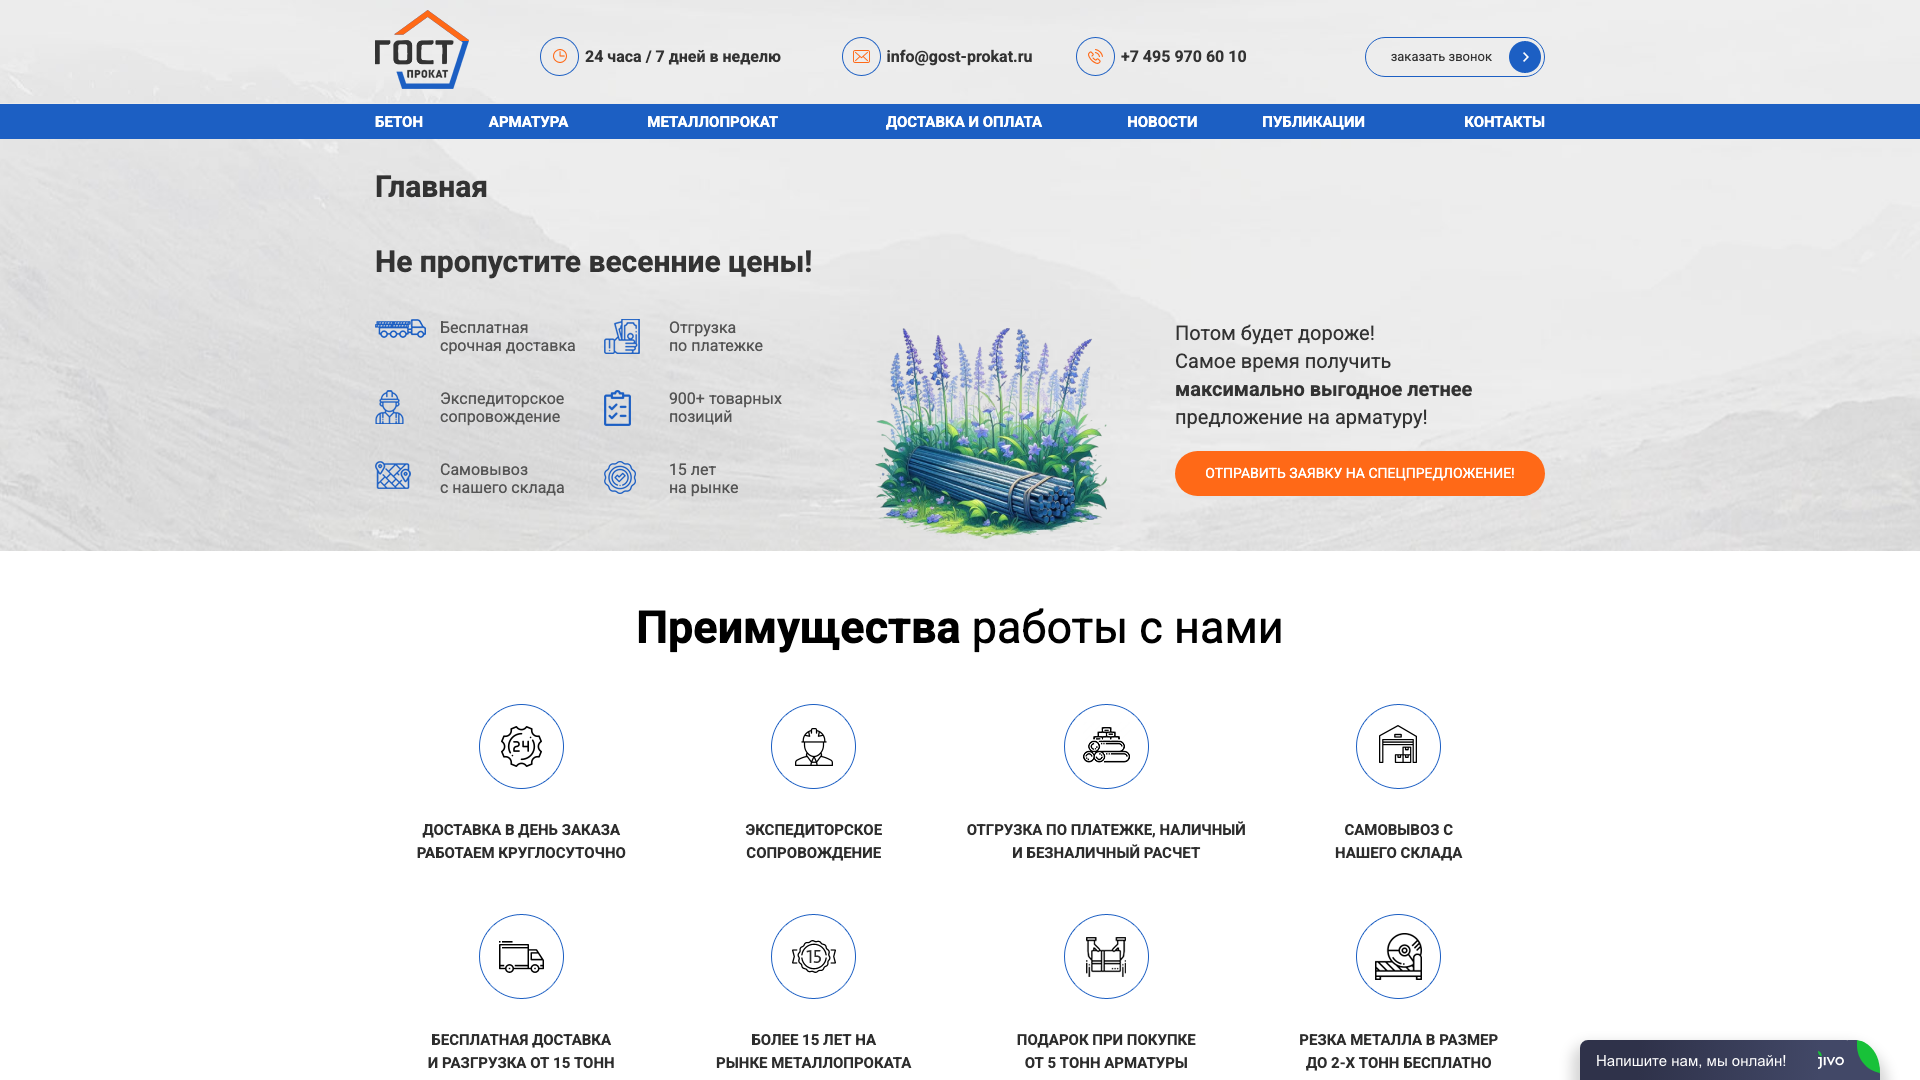Click the badge icon for 15 years on market
Viewport: 1920px width, 1080px height.
click(x=620, y=478)
